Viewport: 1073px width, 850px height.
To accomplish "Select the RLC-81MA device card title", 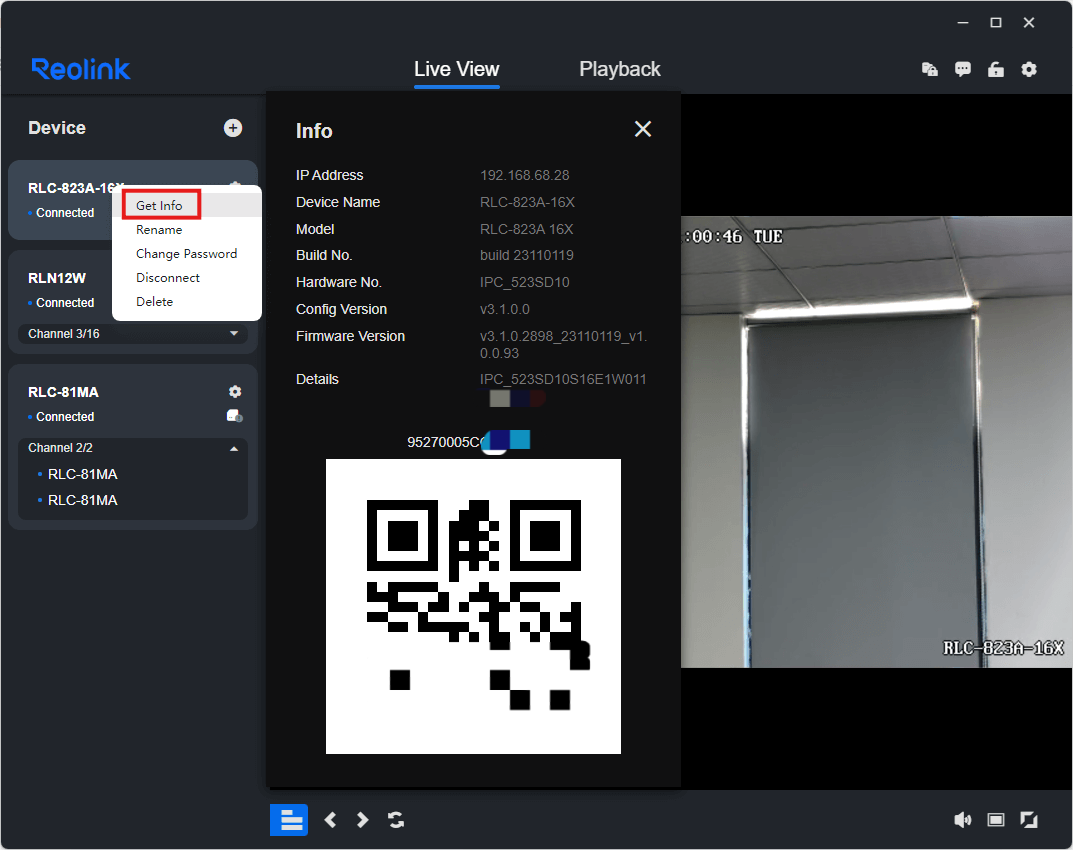I will click(63, 392).
